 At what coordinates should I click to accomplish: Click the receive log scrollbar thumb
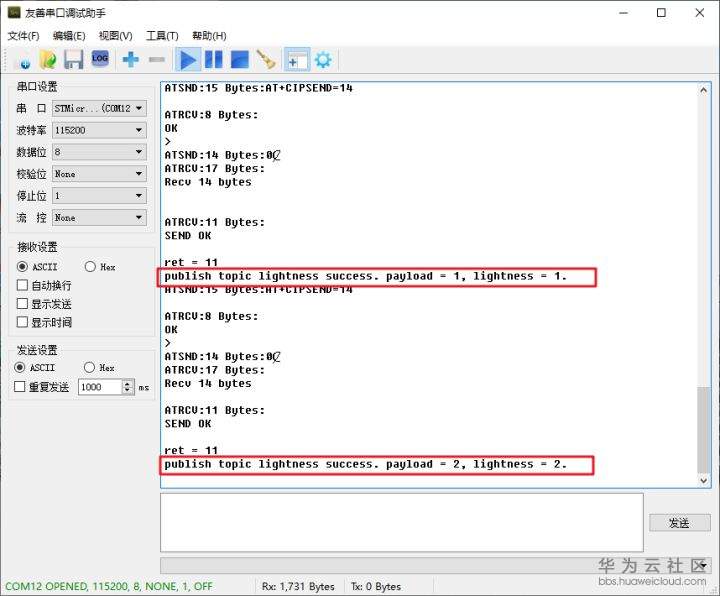(703, 430)
